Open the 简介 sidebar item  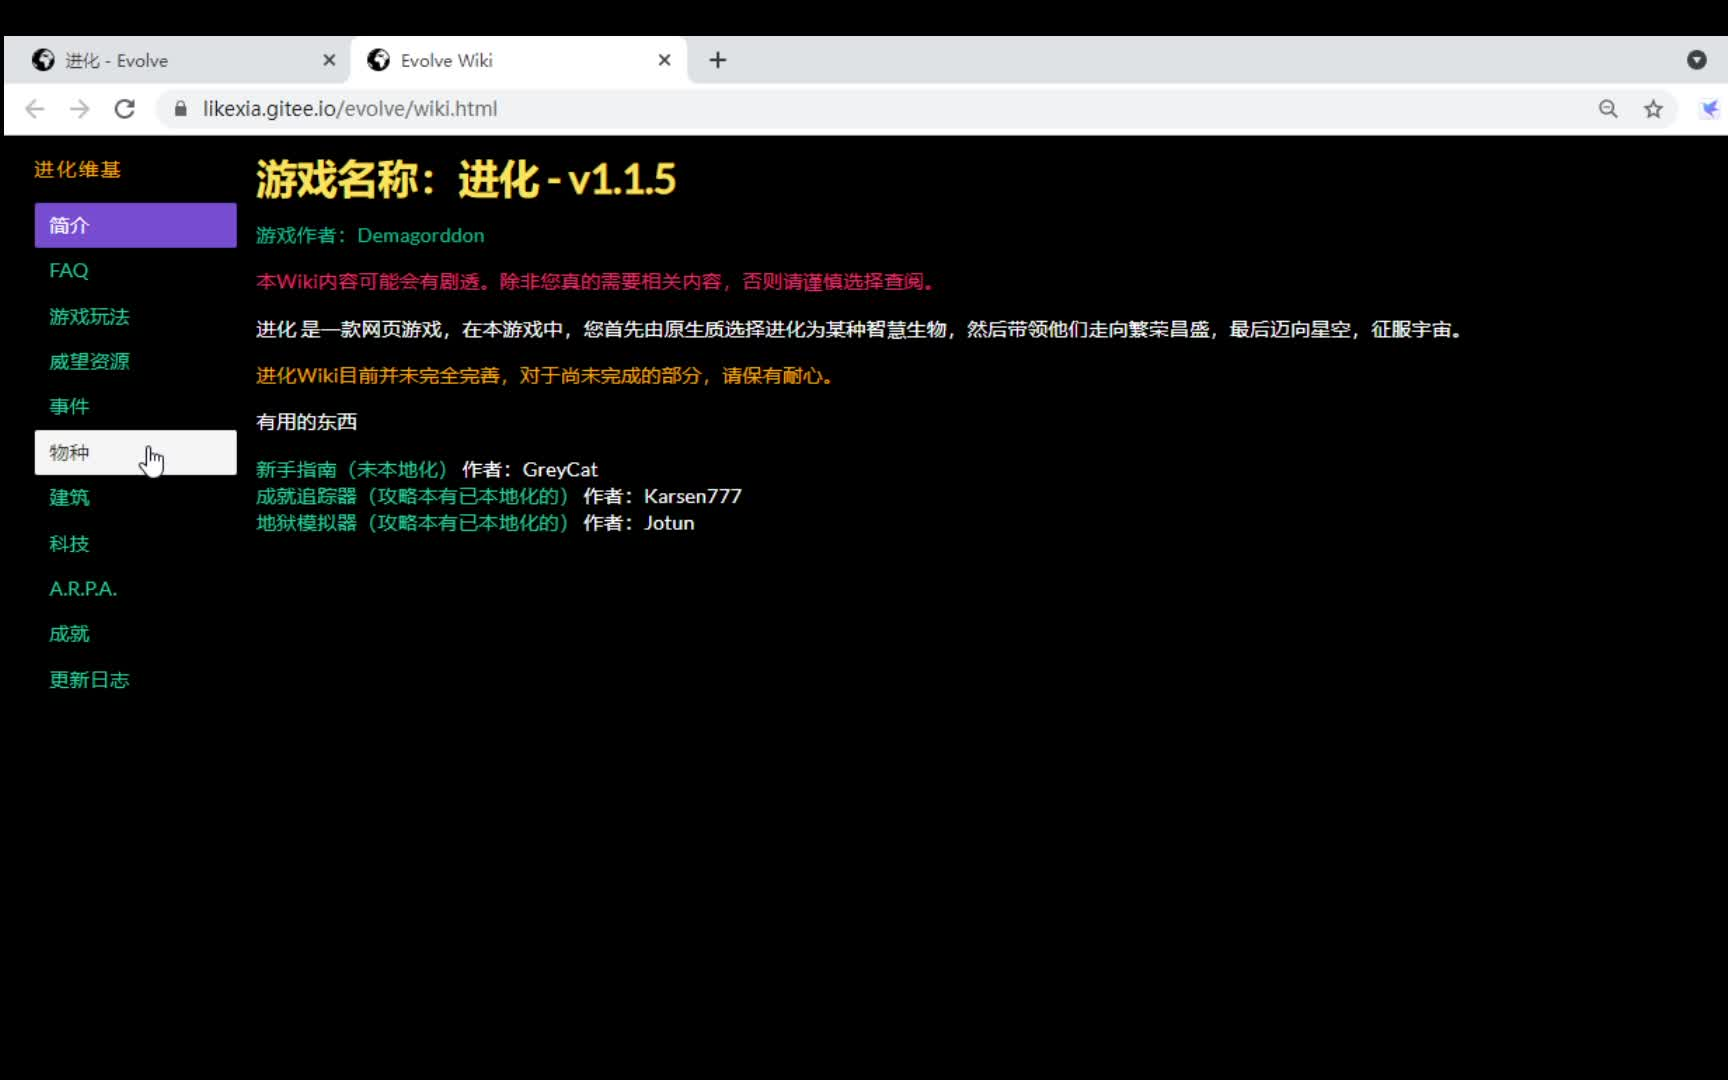click(135, 225)
